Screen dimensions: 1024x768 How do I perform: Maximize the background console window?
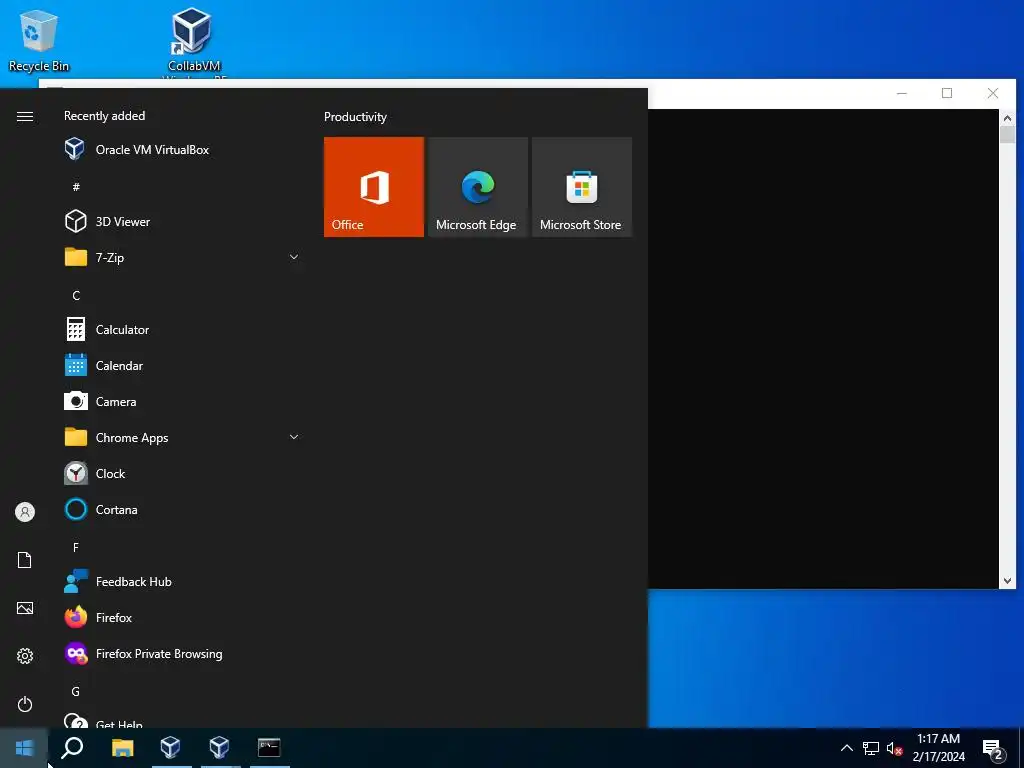tap(947, 93)
